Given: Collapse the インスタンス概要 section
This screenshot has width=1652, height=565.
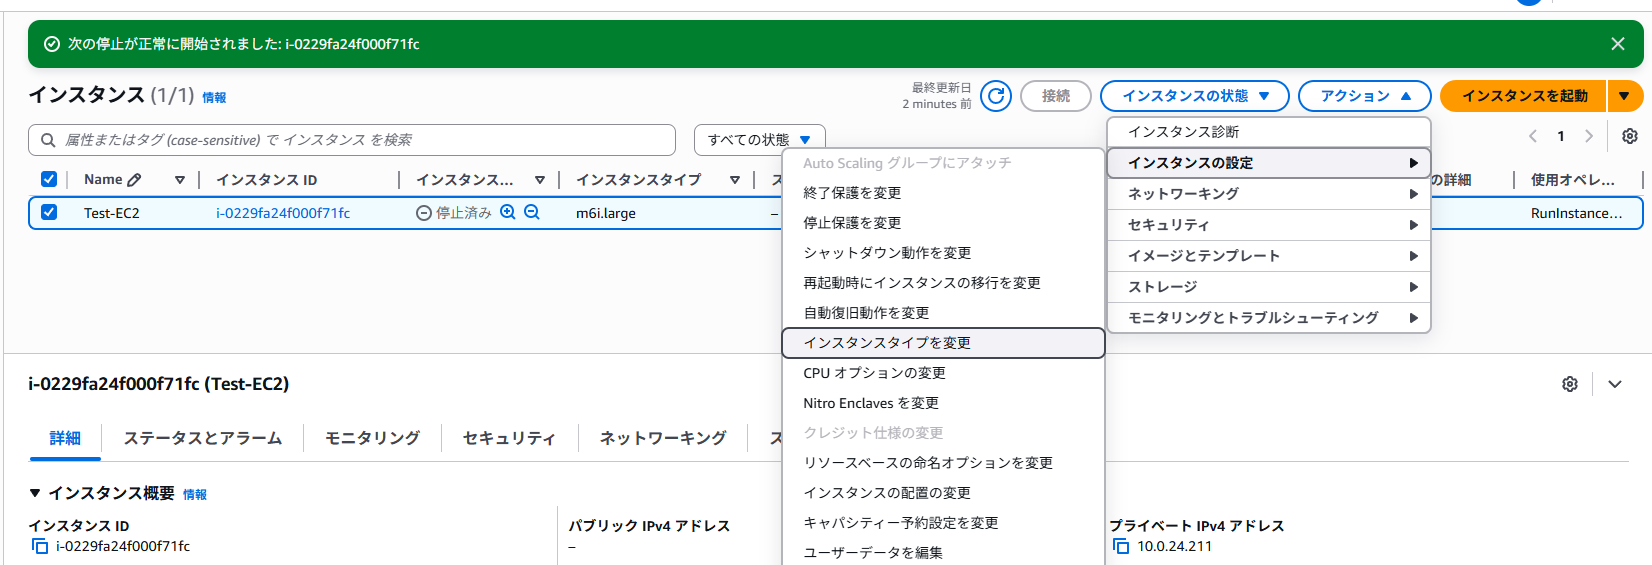Looking at the screenshot, I should click(35, 493).
